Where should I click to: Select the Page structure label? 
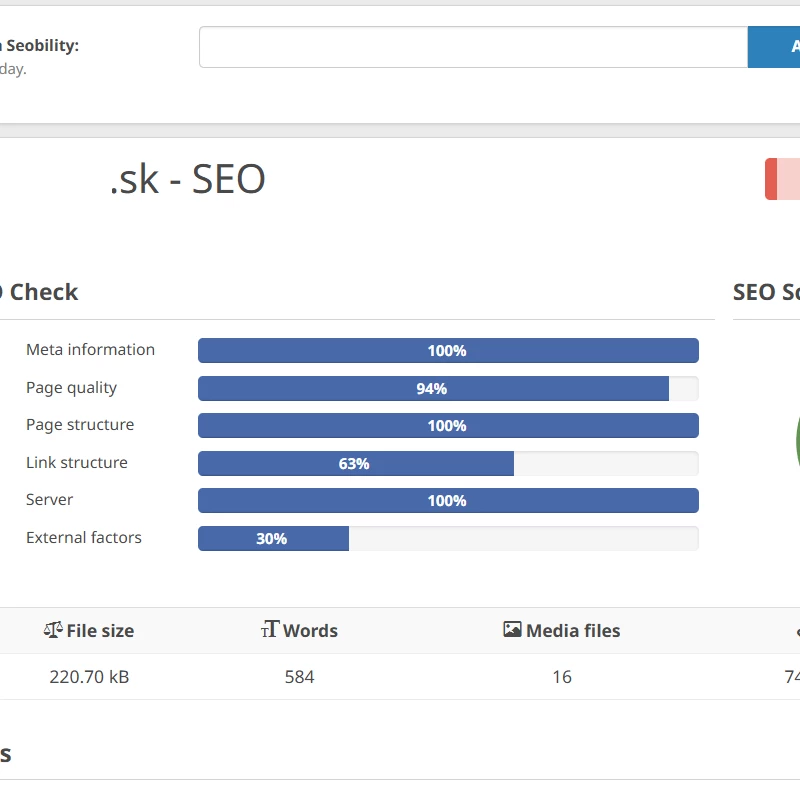pyautogui.click(x=80, y=425)
